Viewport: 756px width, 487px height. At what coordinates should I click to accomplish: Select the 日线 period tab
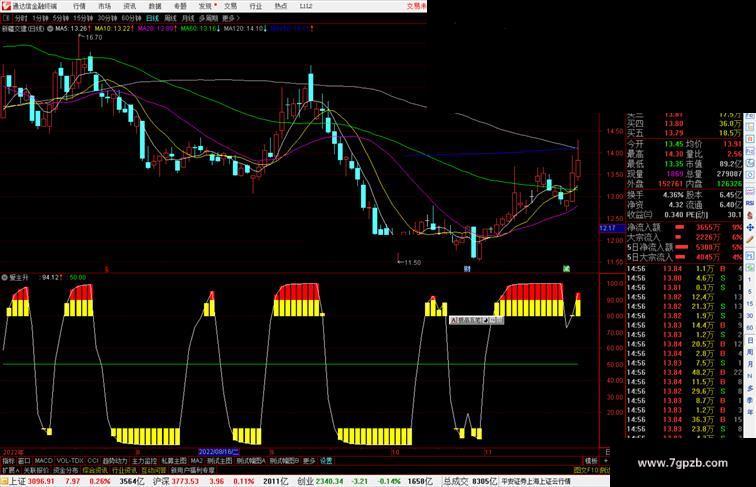pyautogui.click(x=152, y=18)
